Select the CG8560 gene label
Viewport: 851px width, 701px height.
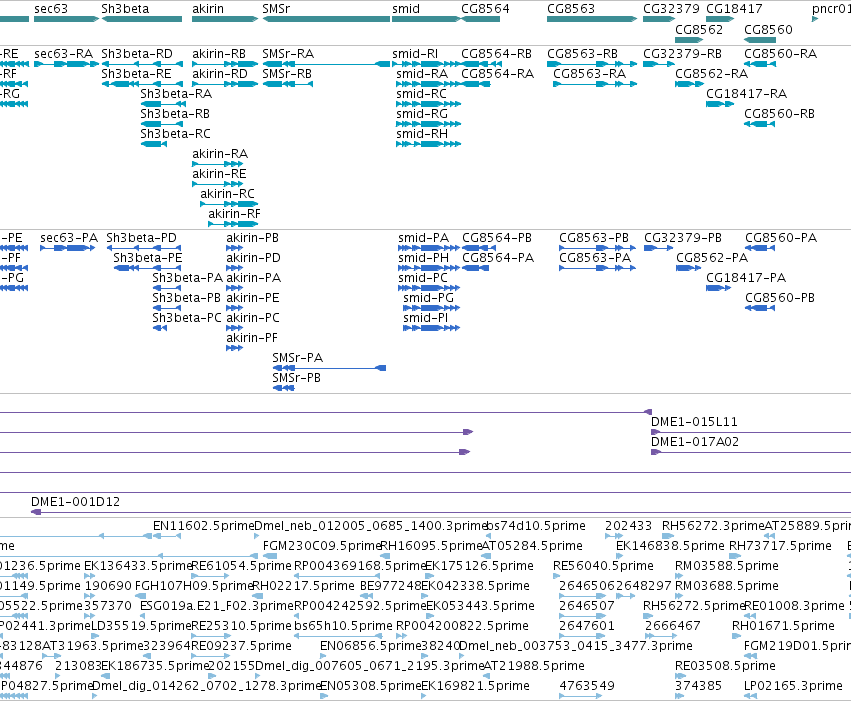coord(768,29)
